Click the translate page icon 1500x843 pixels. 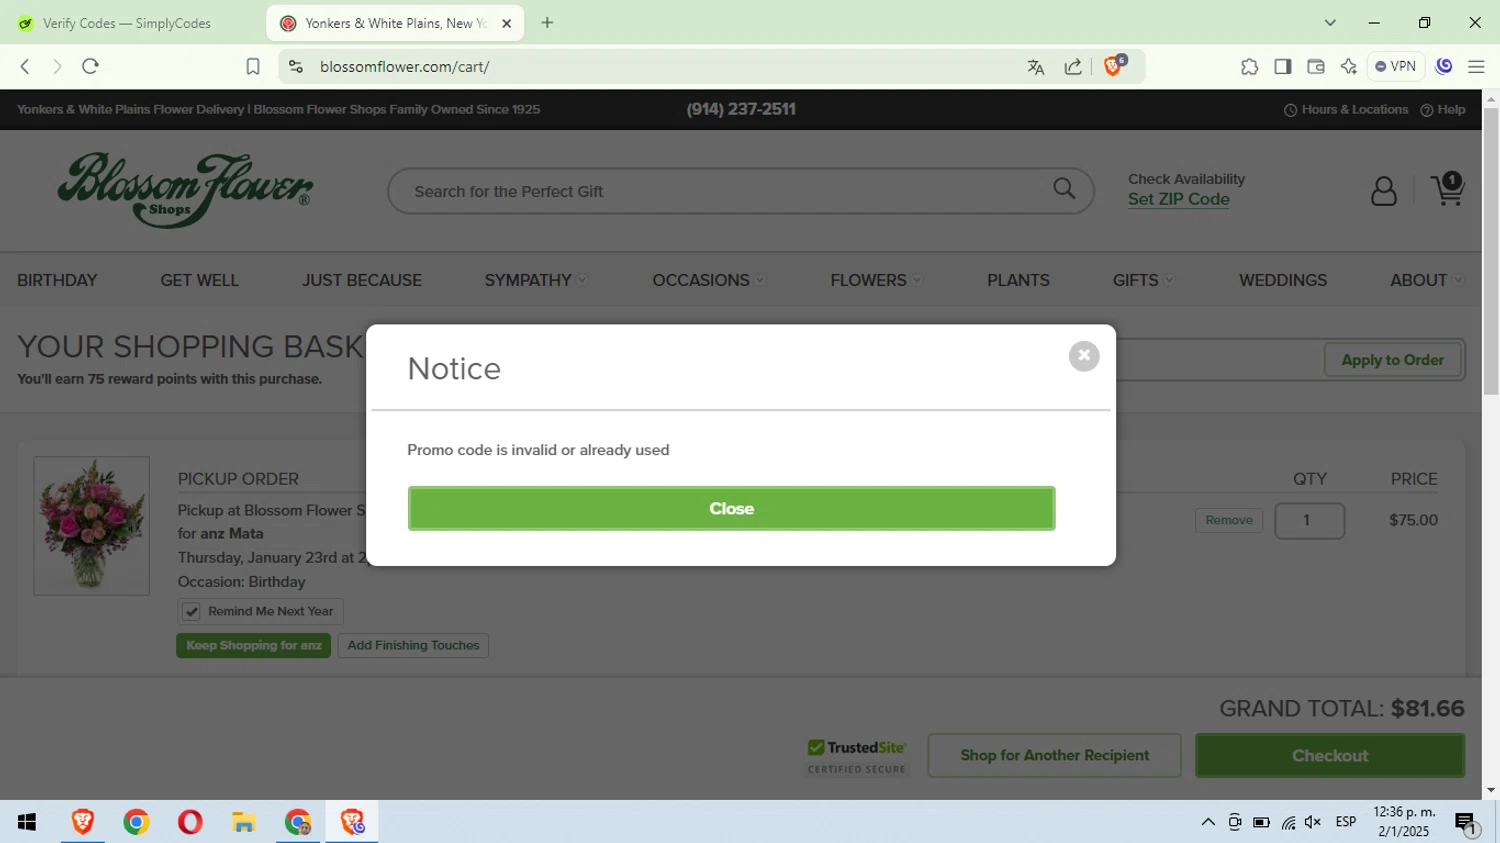tap(1036, 67)
